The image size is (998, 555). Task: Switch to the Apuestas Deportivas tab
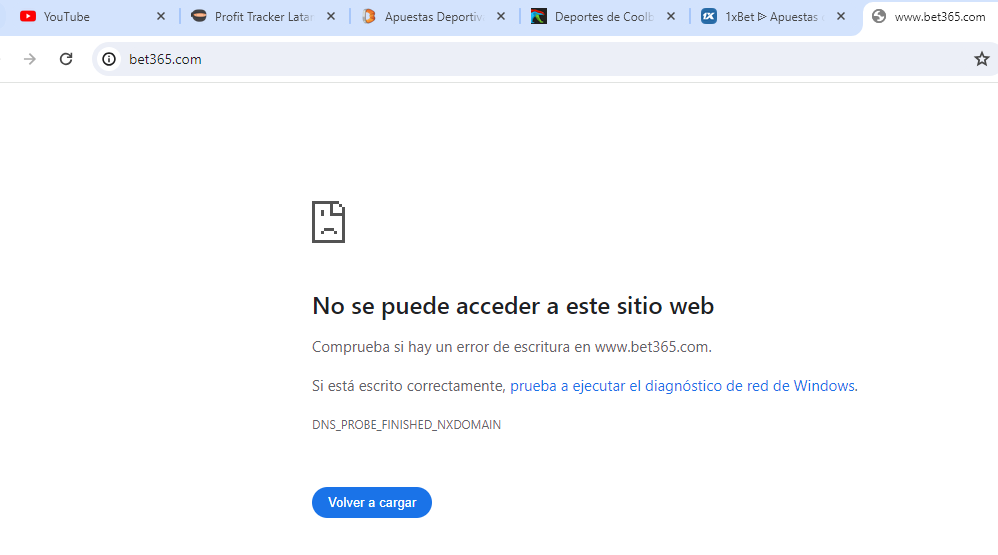435,17
